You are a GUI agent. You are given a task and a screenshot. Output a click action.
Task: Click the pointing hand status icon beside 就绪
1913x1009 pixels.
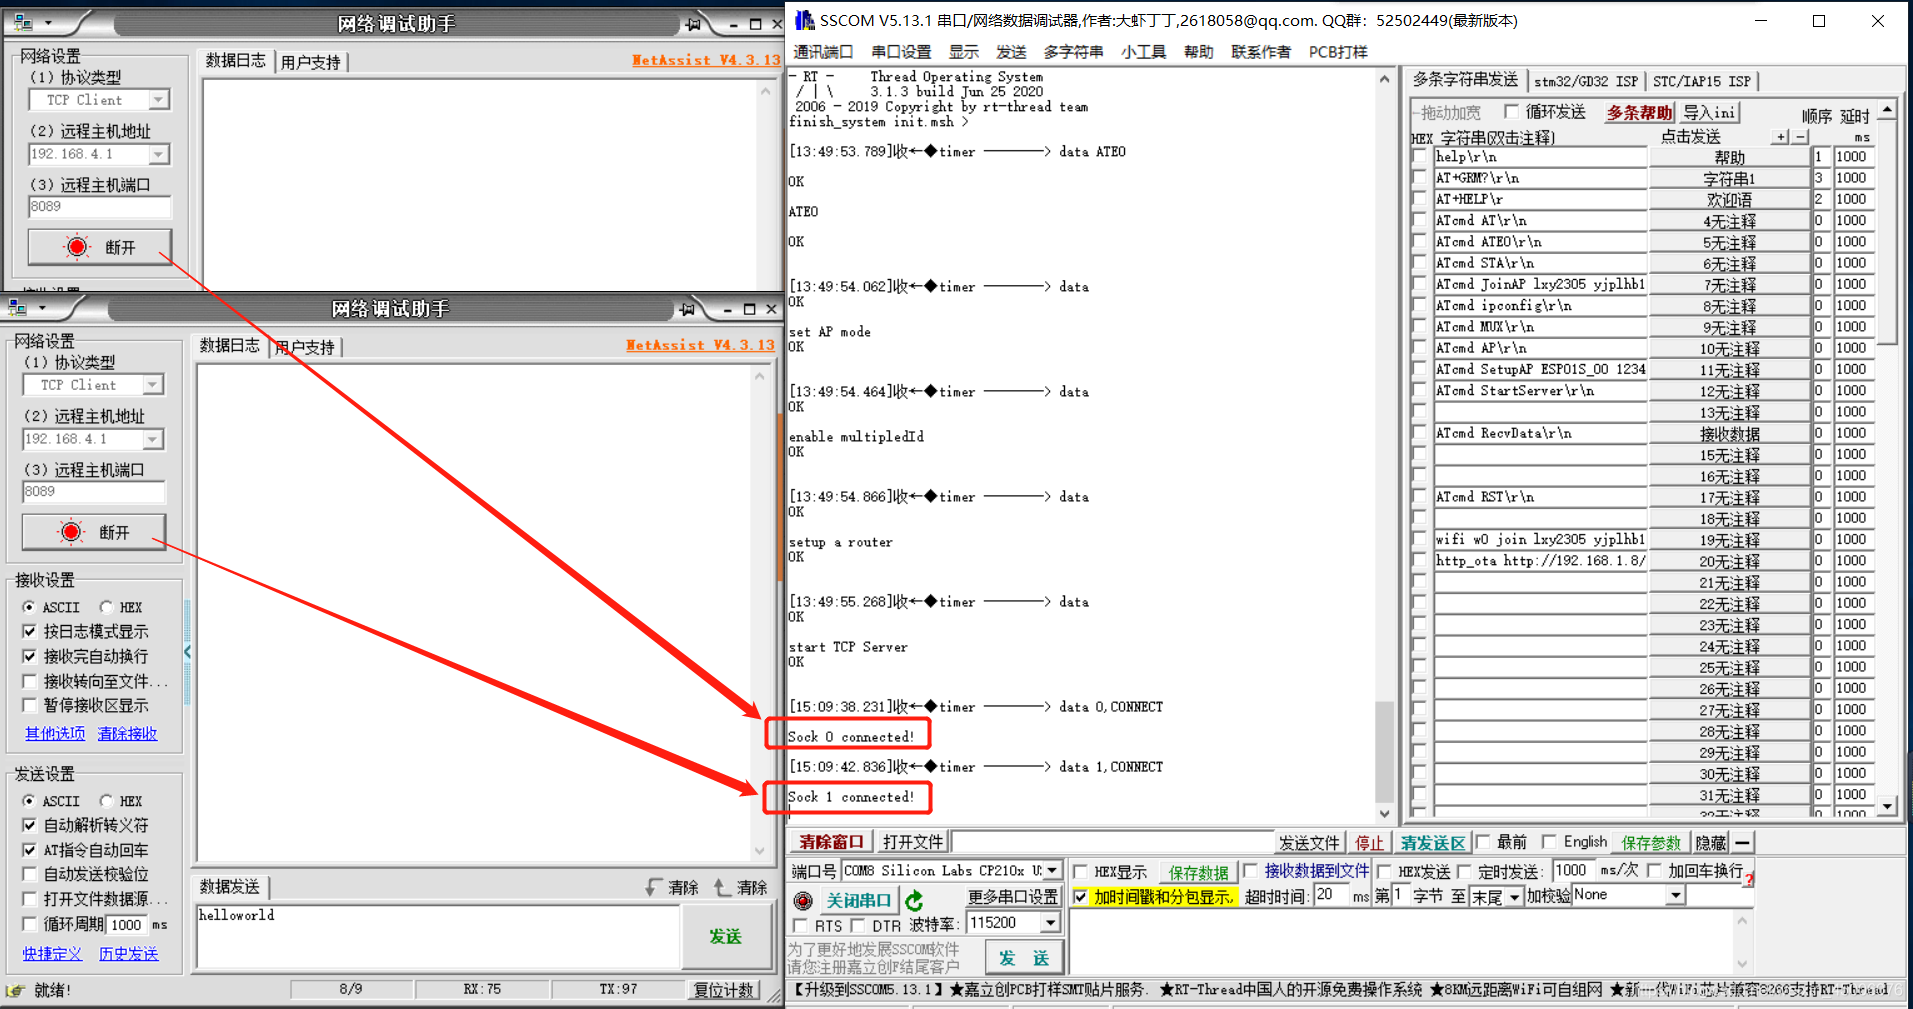16,990
